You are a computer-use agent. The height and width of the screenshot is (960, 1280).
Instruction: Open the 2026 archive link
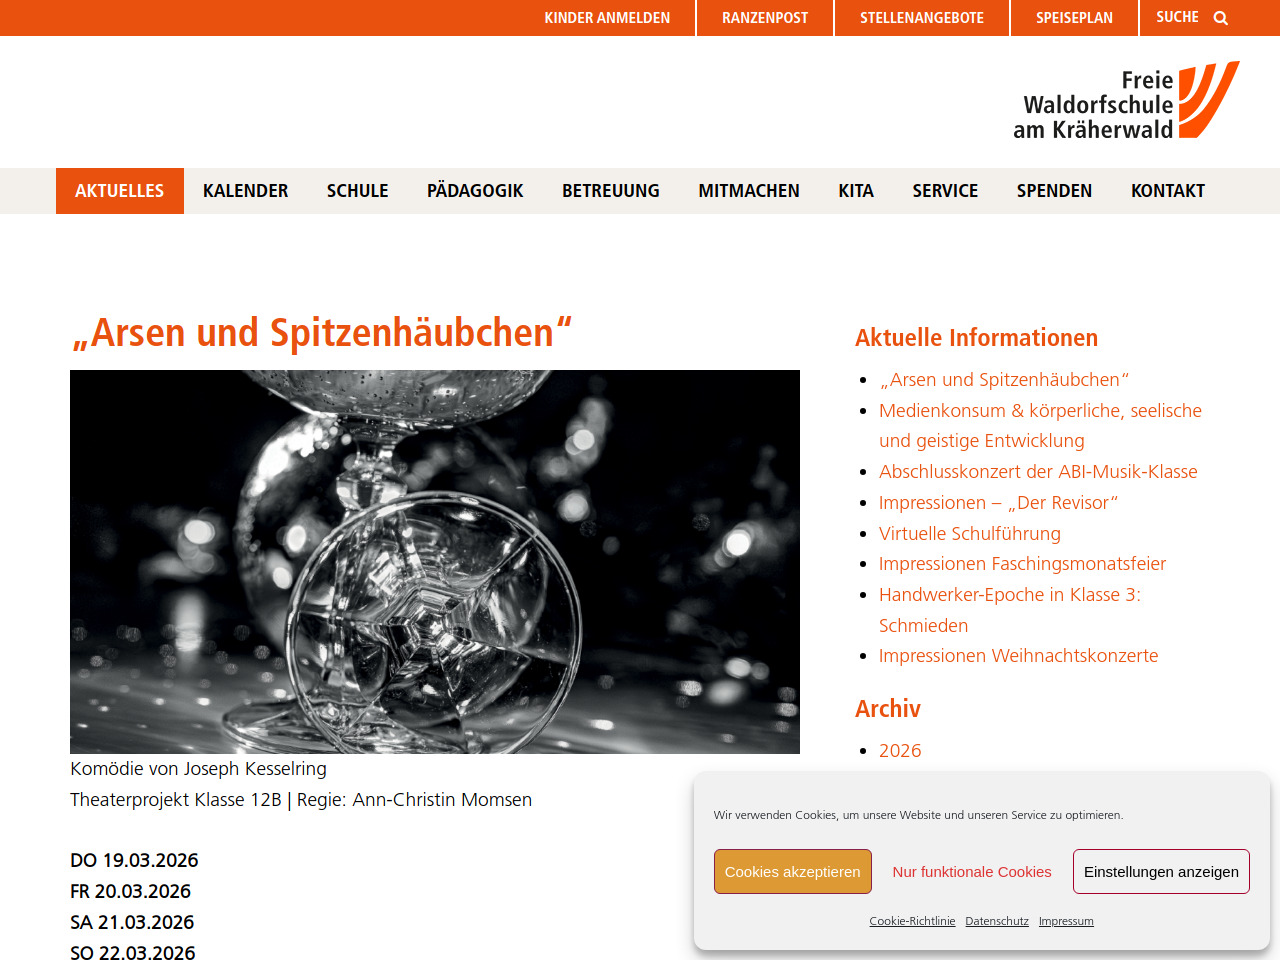click(x=900, y=751)
